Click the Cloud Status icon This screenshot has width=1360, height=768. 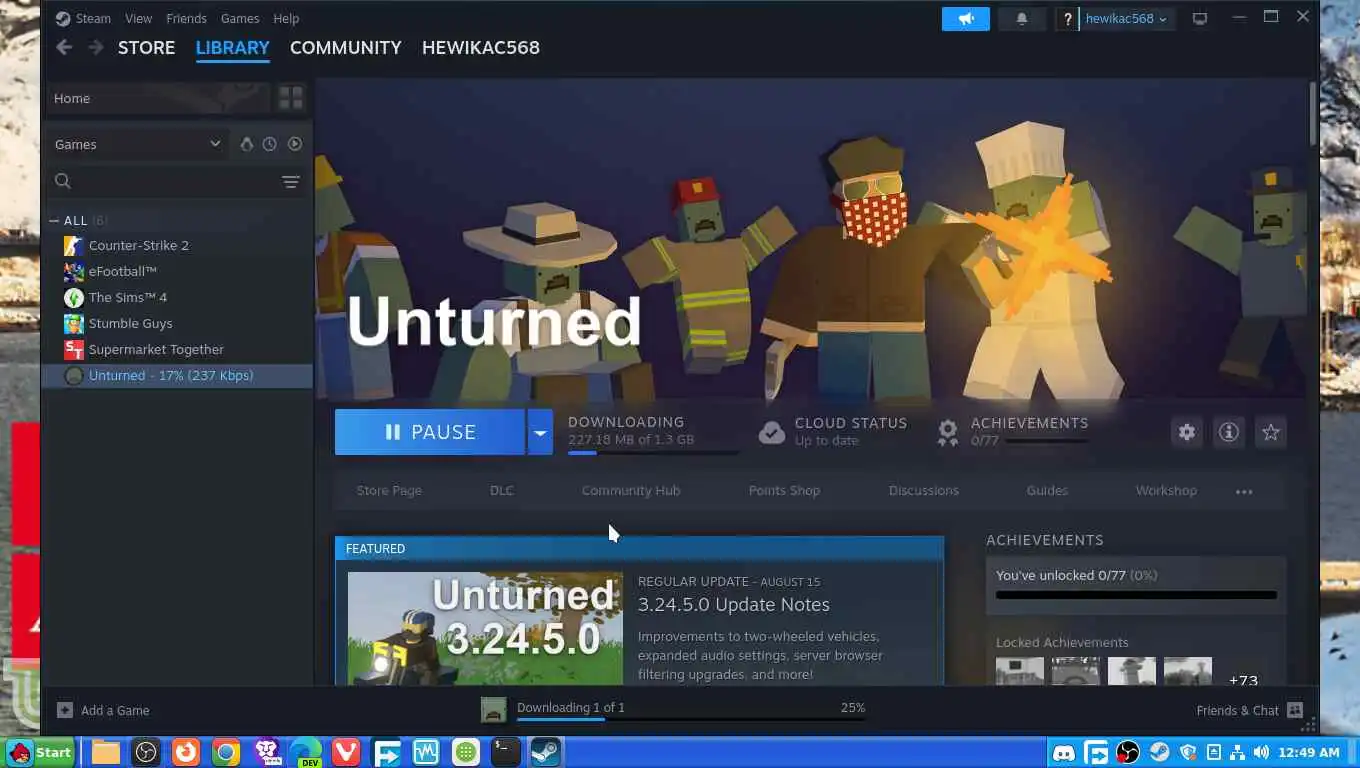[772, 432]
